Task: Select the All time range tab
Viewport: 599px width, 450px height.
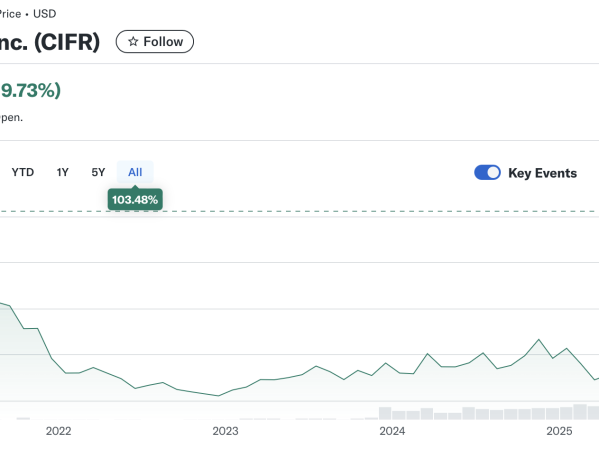Action: coord(135,172)
